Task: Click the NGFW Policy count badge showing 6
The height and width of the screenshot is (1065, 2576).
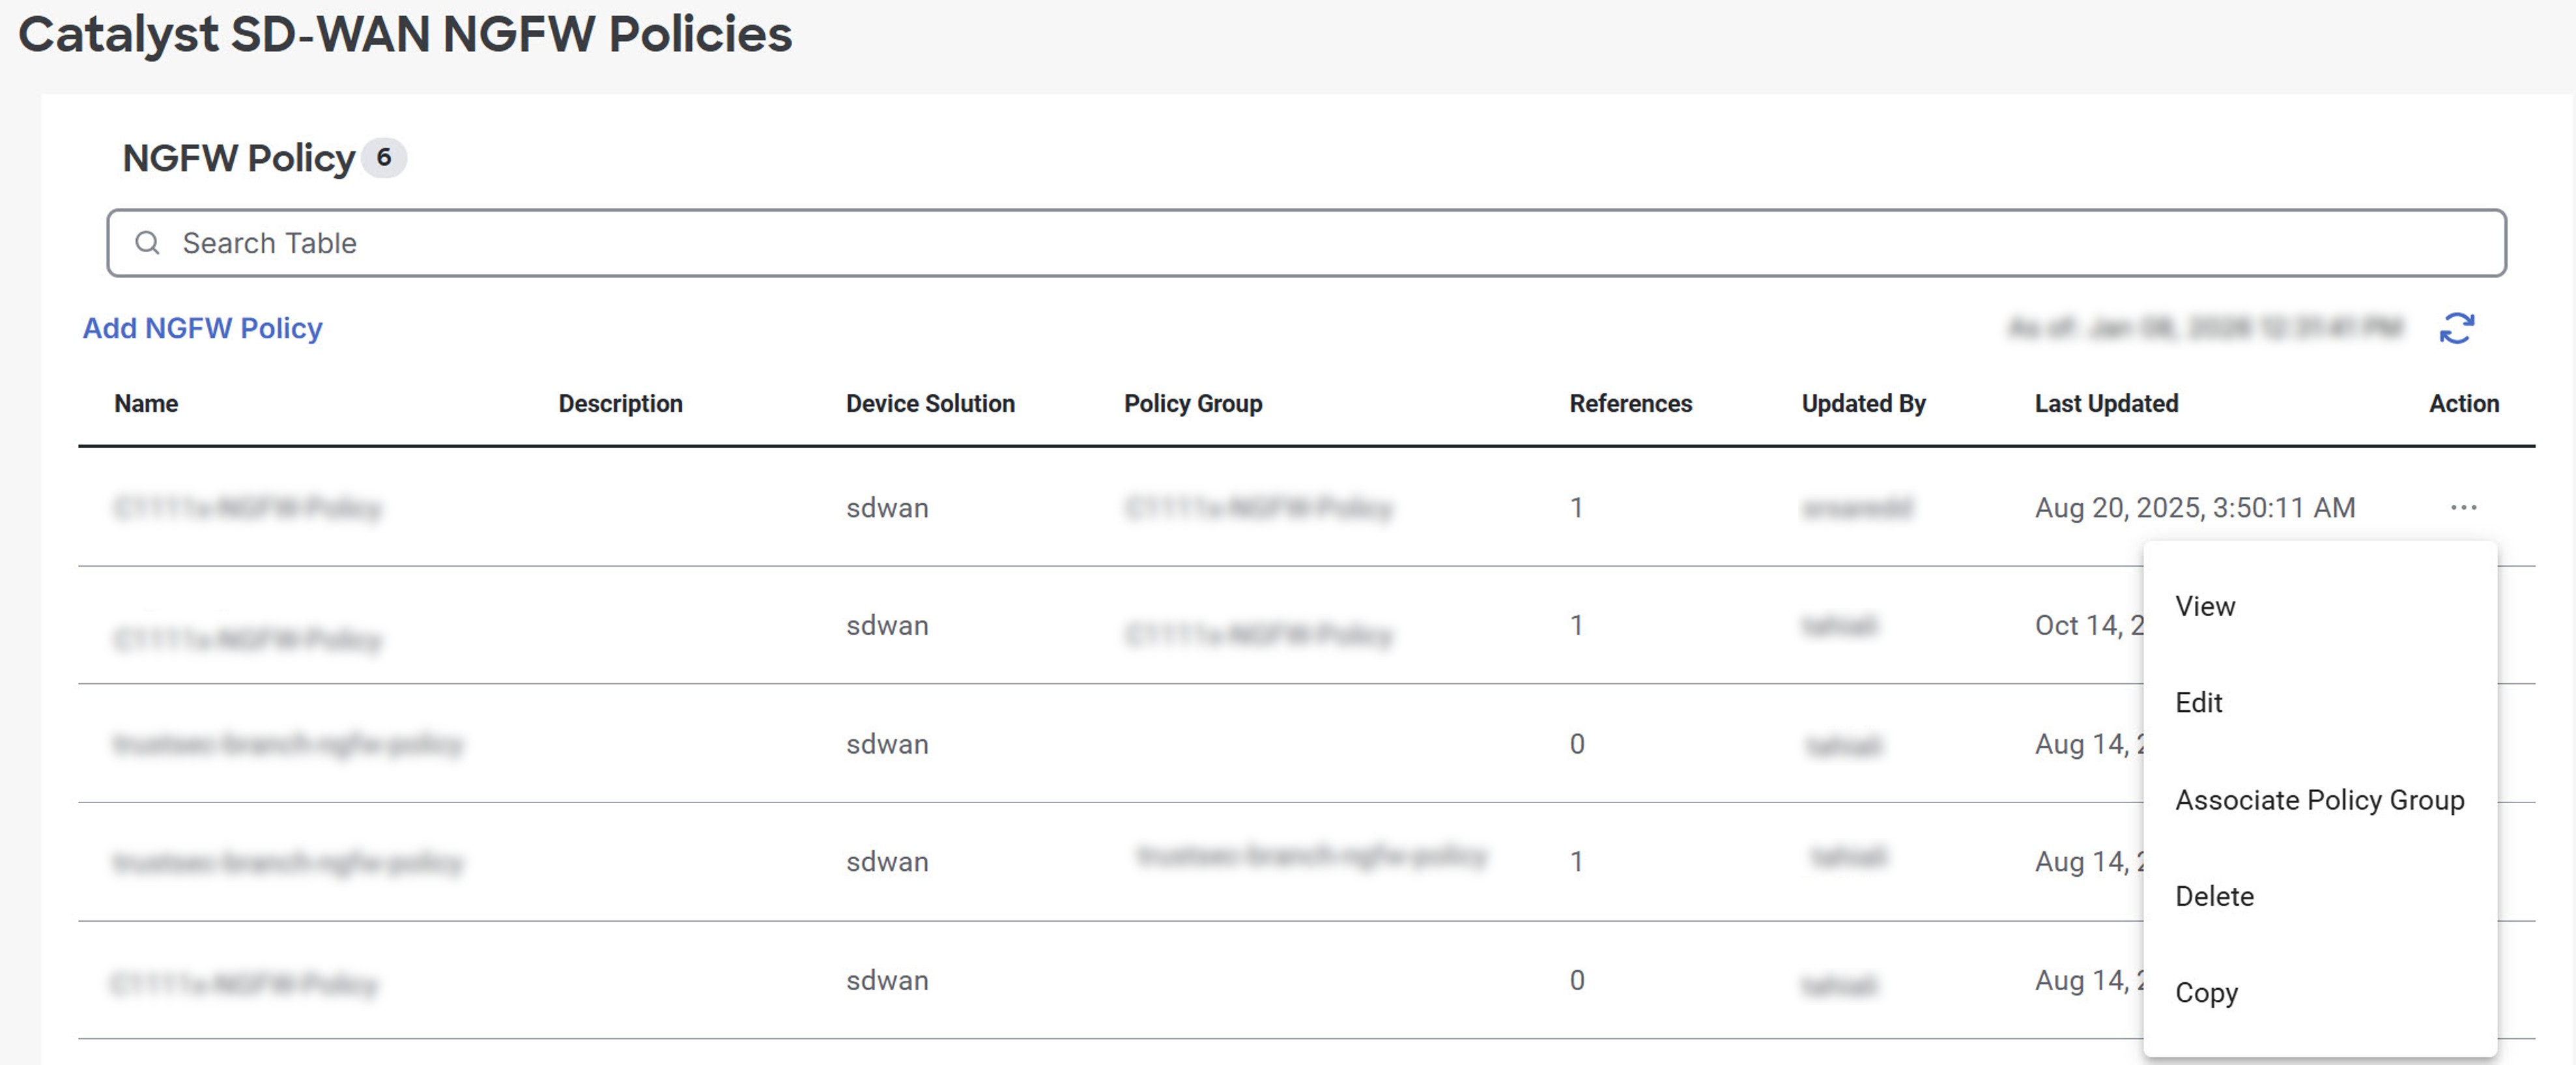Action: (387, 157)
